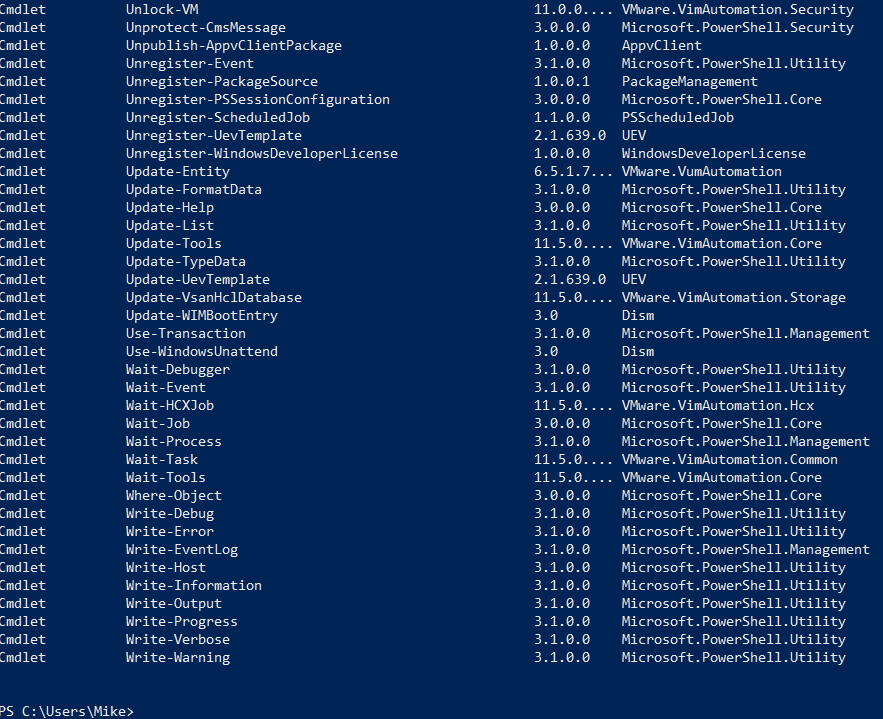Click the Unpublish-AppvClientPackage entry
The height and width of the screenshot is (719, 883).
point(233,45)
